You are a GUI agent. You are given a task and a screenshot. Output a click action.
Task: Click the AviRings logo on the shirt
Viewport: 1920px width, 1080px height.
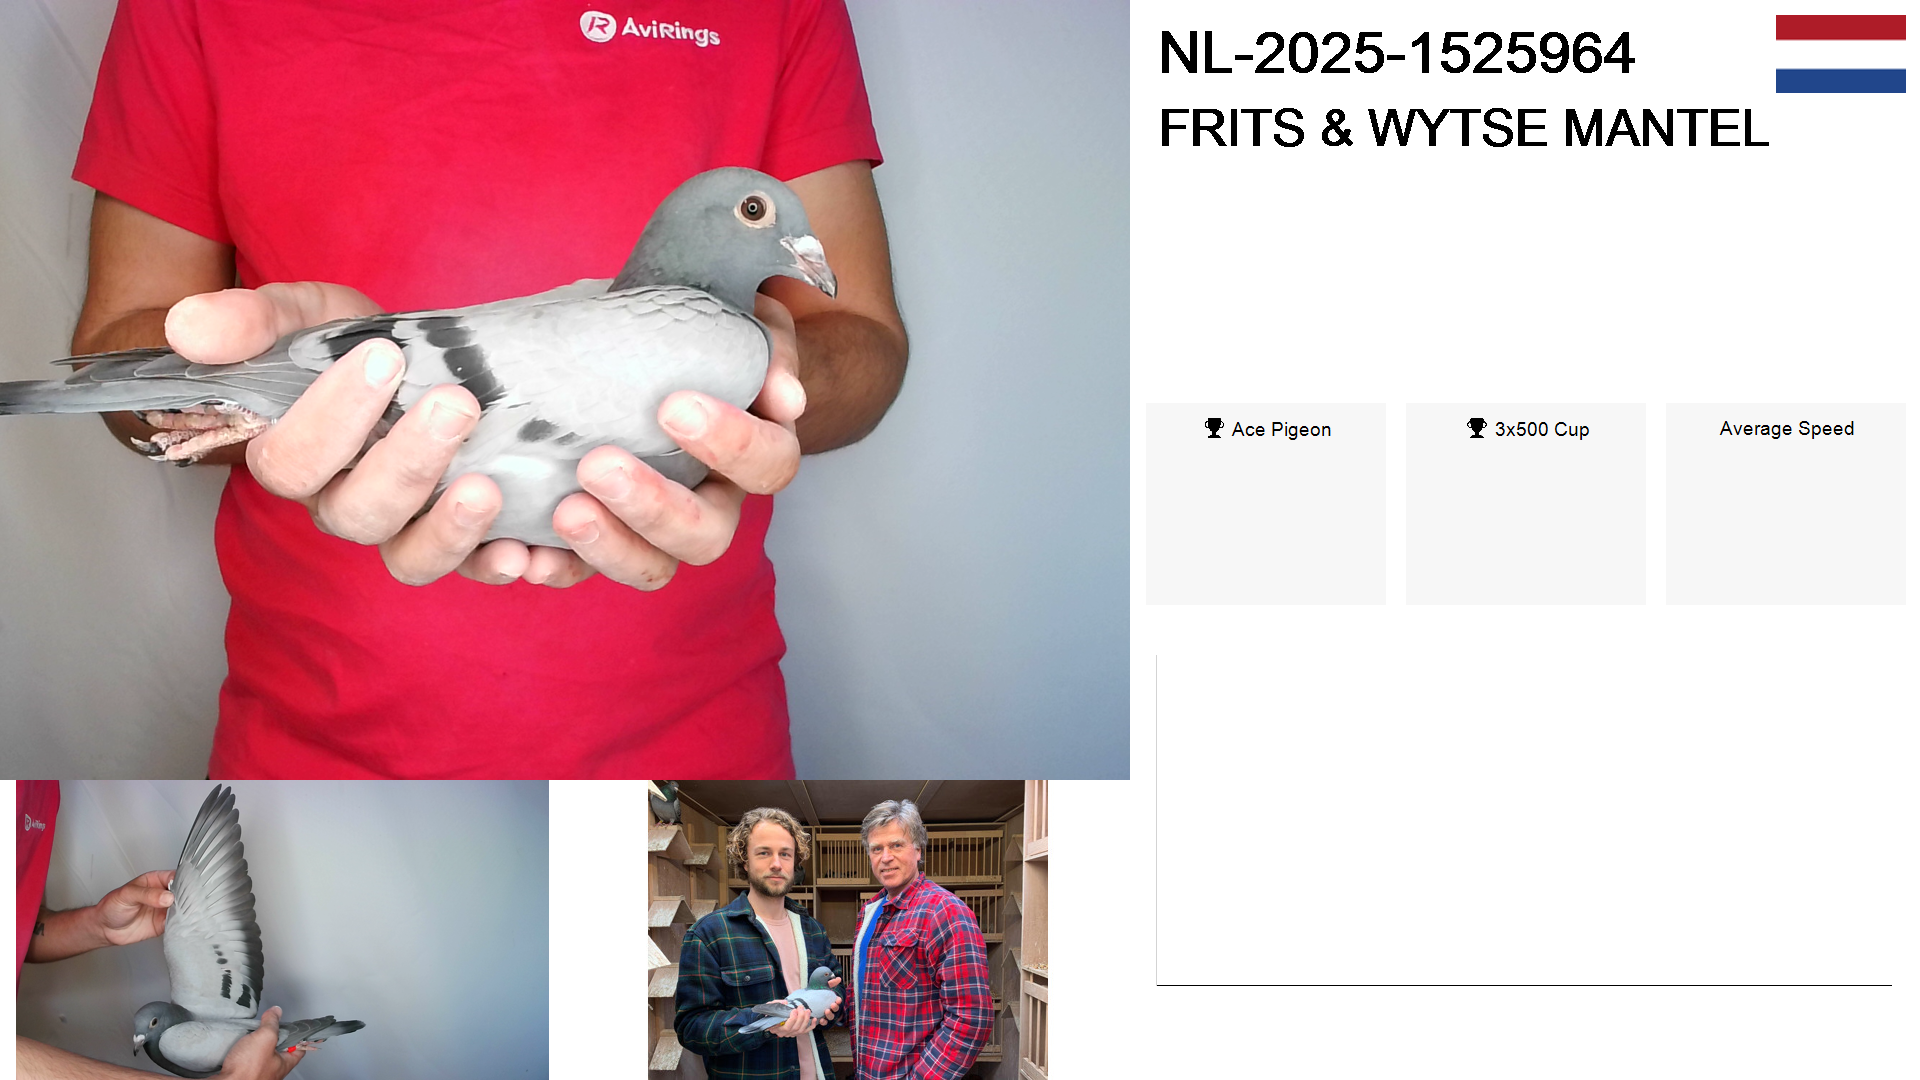pyautogui.click(x=650, y=28)
